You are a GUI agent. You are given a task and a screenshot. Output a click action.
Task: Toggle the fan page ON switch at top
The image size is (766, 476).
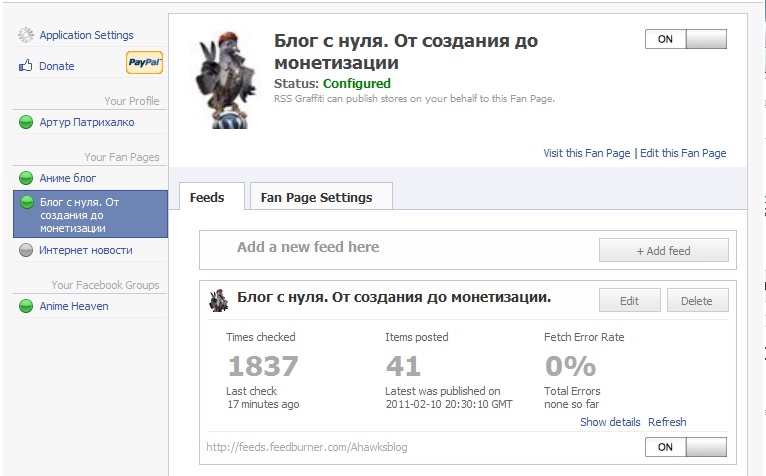pyautogui.click(x=686, y=40)
